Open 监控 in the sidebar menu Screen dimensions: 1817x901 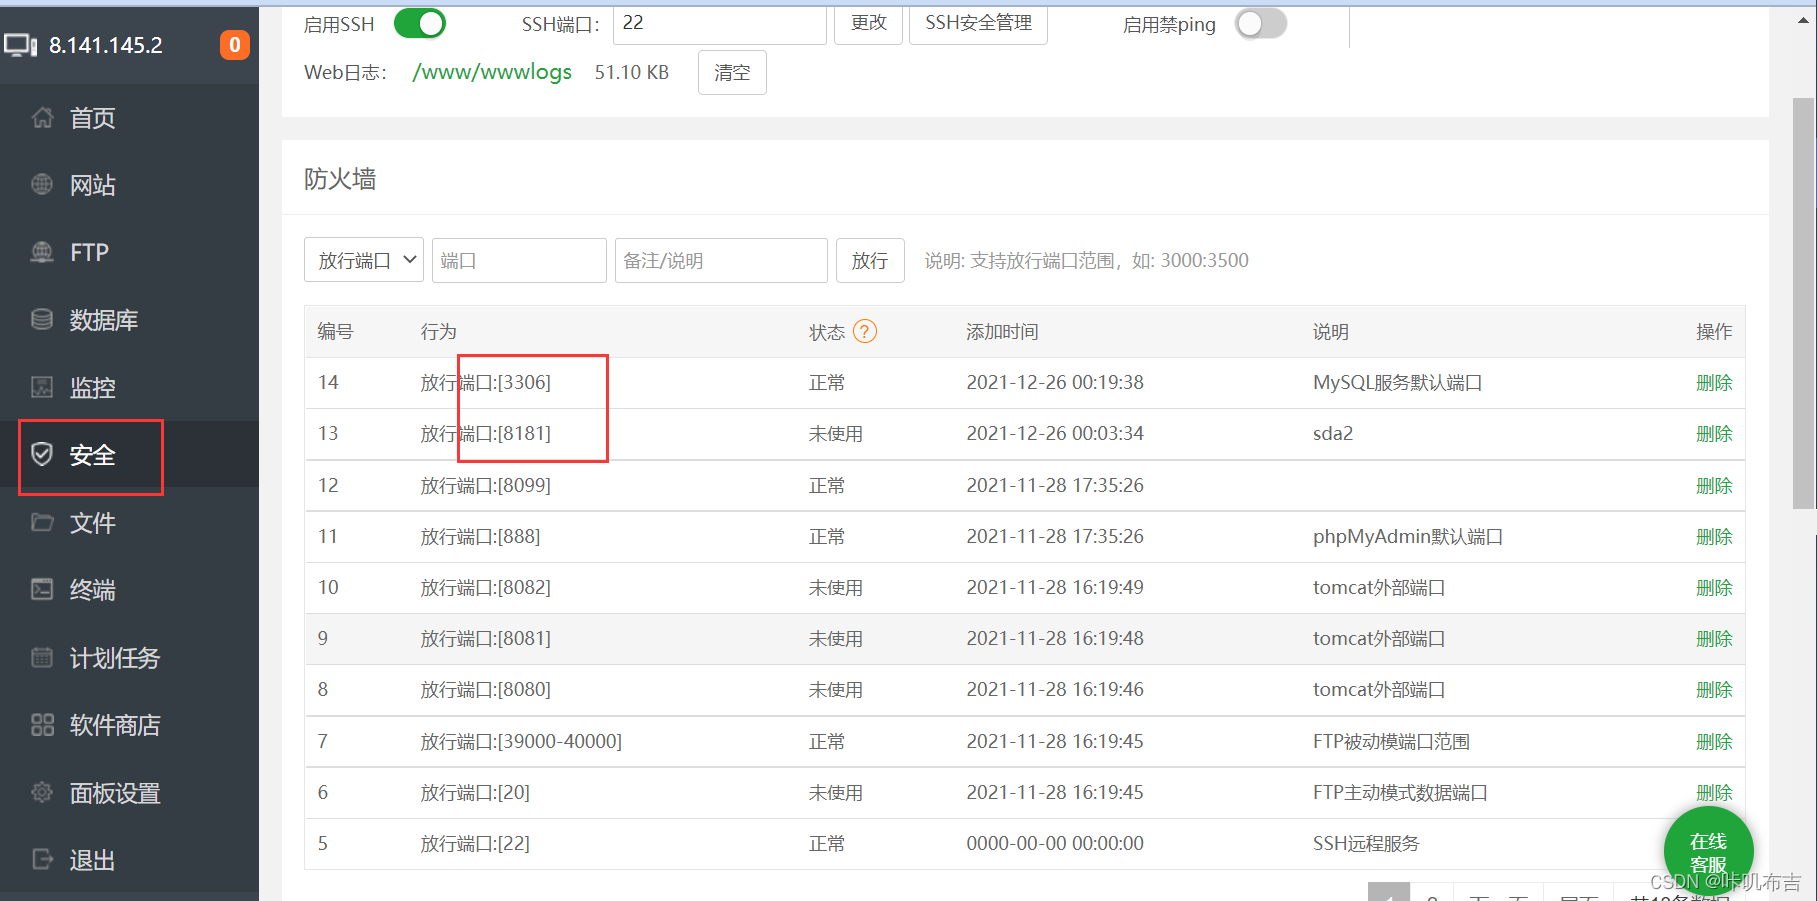pyautogui.click(x=92, y=387)
